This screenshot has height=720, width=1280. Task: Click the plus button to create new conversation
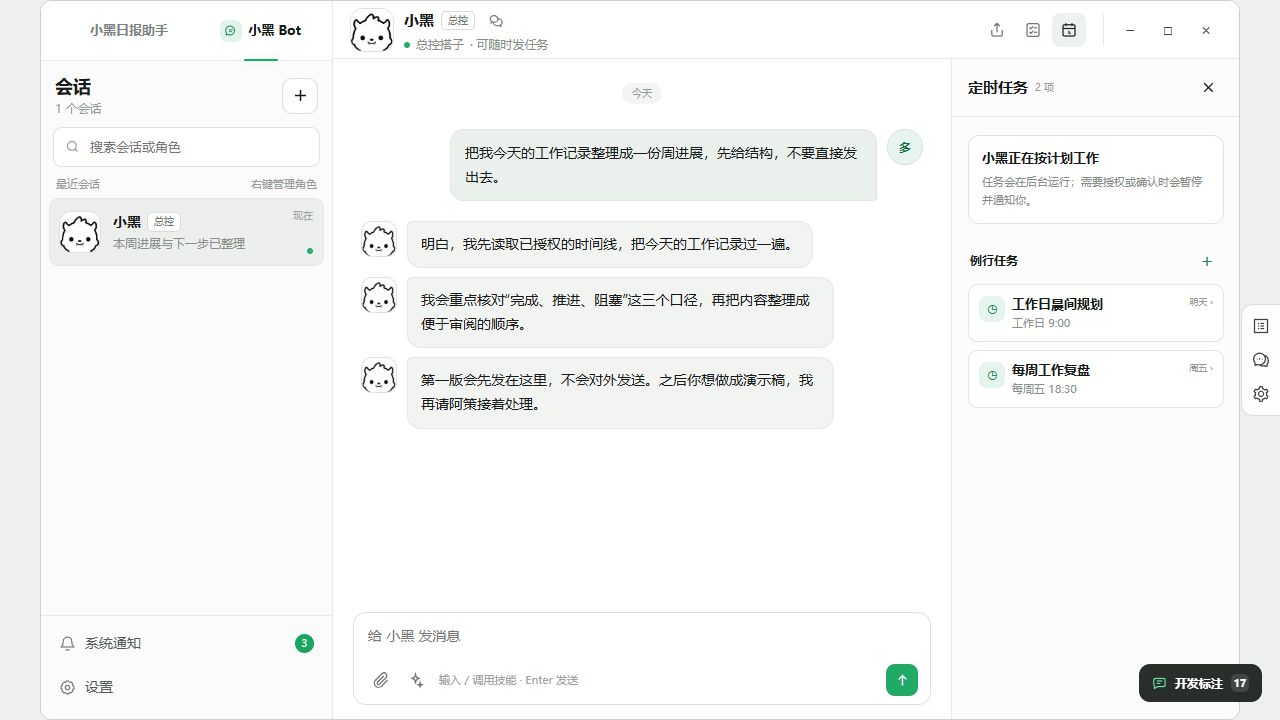point(300,96)
